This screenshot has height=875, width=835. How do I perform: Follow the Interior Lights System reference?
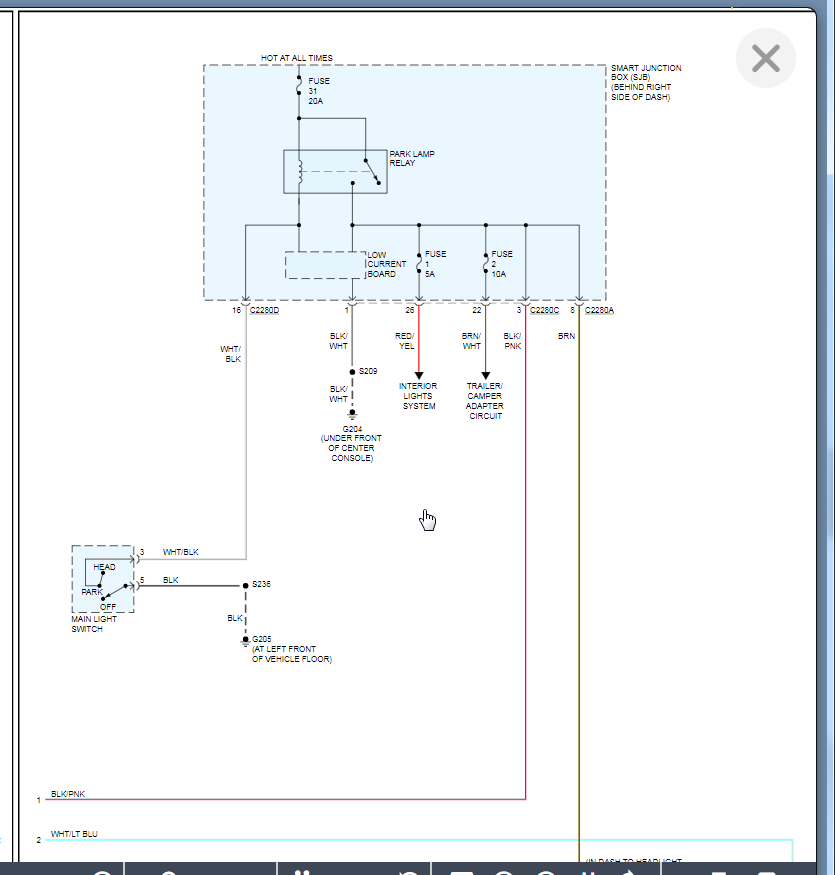tap(418, 396)
